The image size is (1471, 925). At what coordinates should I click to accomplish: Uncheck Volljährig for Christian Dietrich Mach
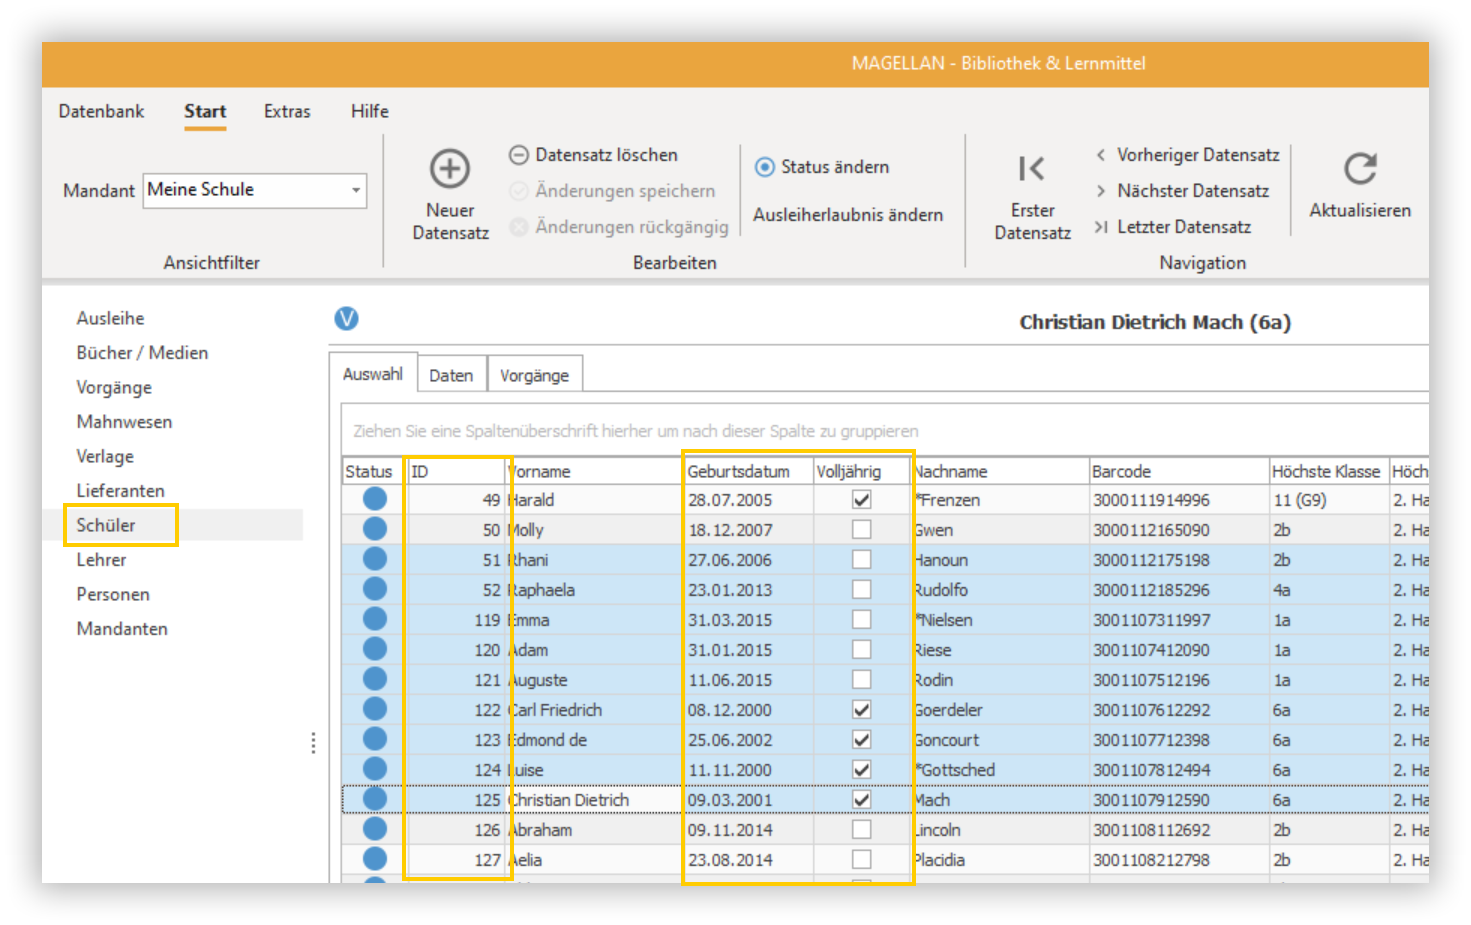tap(861, 799)
